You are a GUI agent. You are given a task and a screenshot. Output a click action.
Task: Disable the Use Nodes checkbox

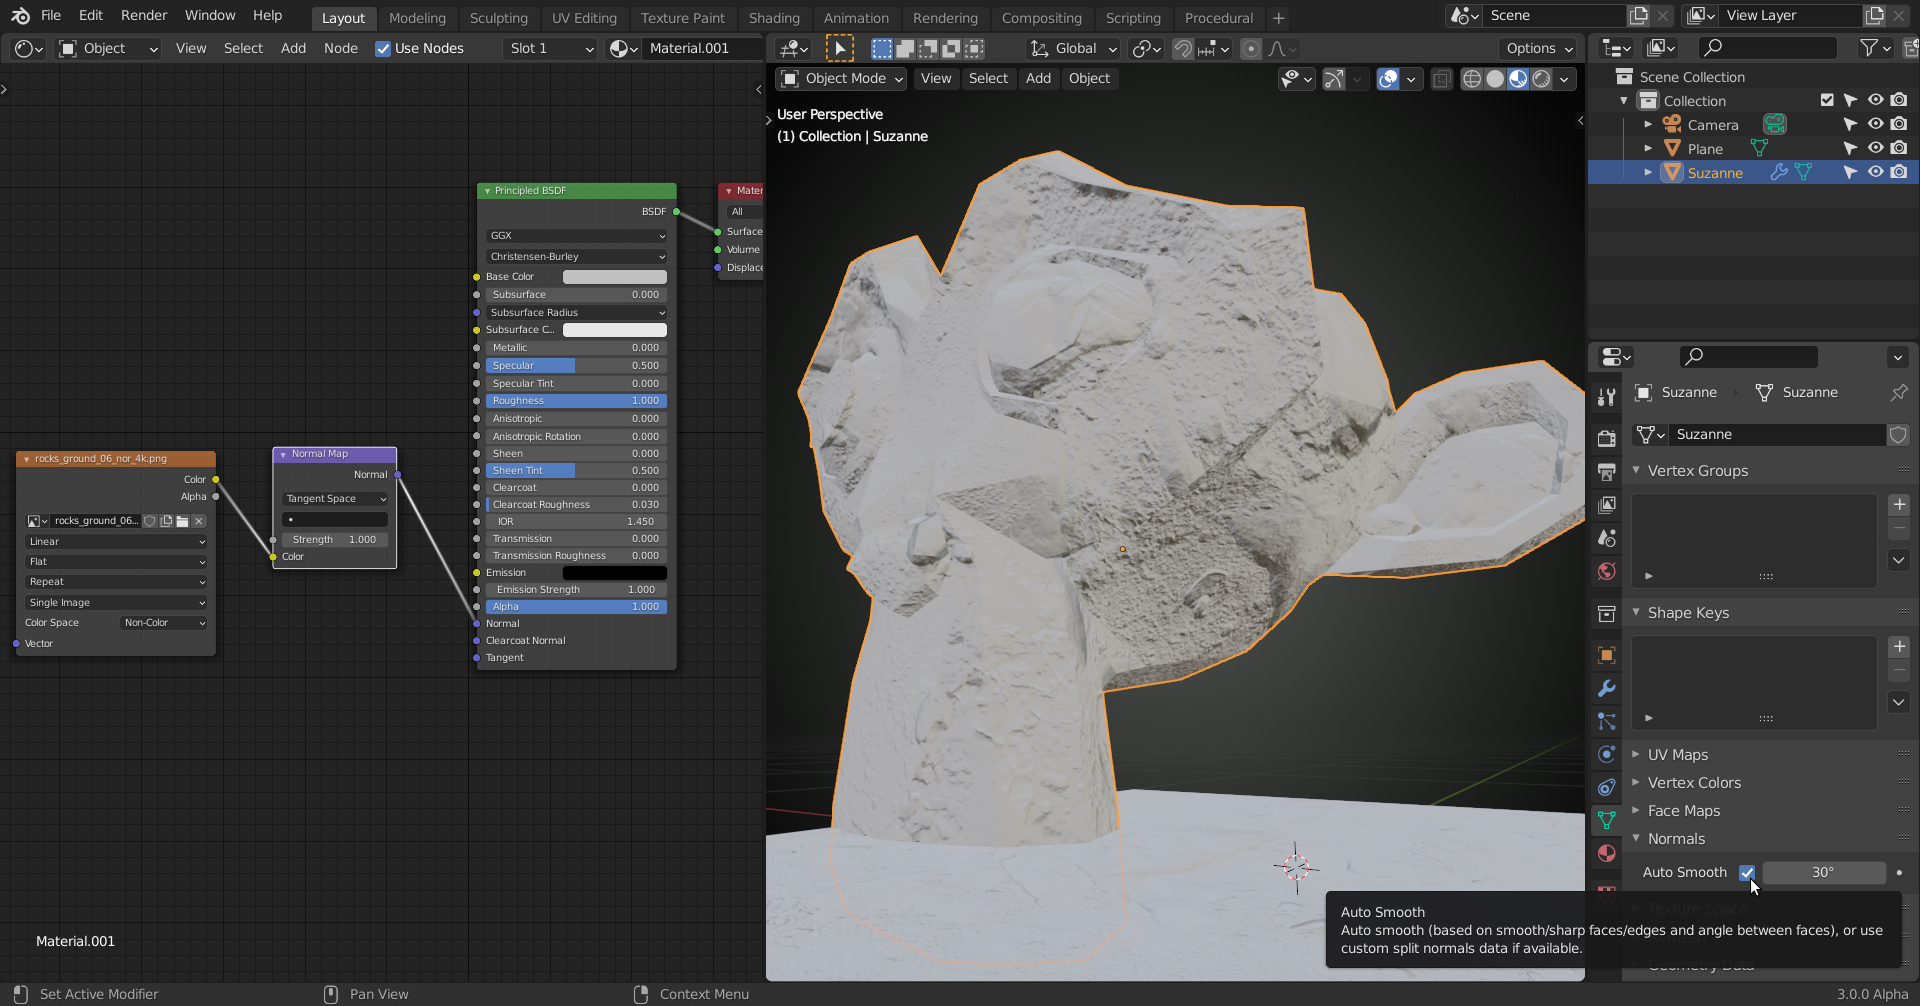click(383, 49)
